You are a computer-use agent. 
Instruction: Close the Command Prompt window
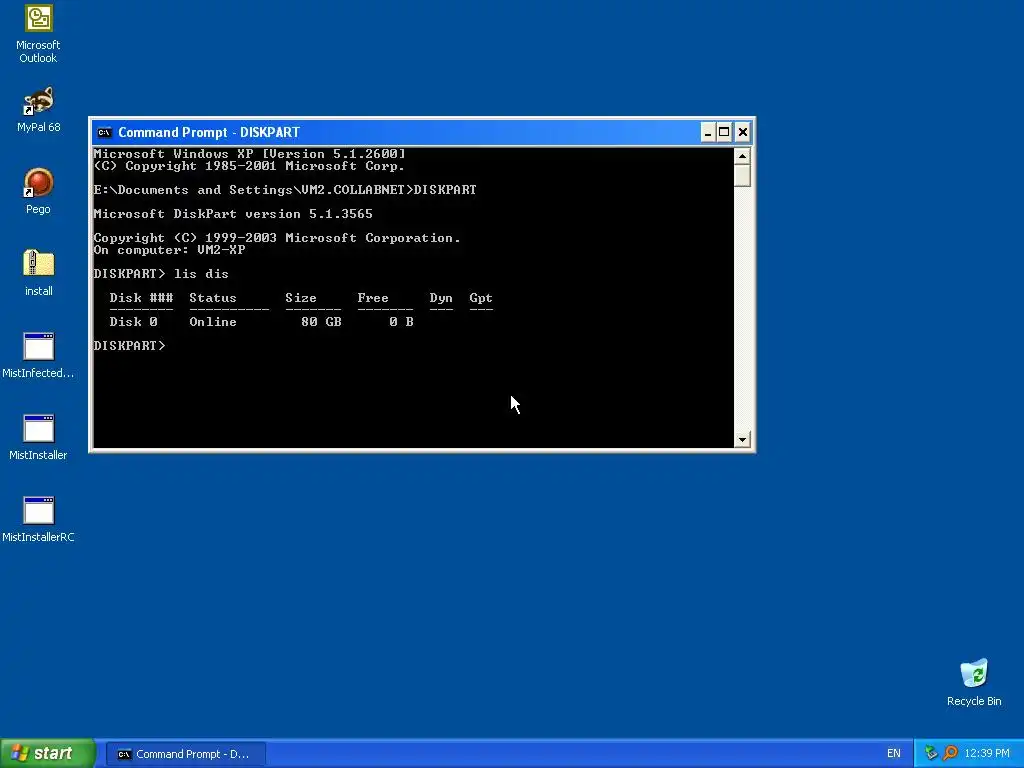pyautogui.click(x=743, y=133)
